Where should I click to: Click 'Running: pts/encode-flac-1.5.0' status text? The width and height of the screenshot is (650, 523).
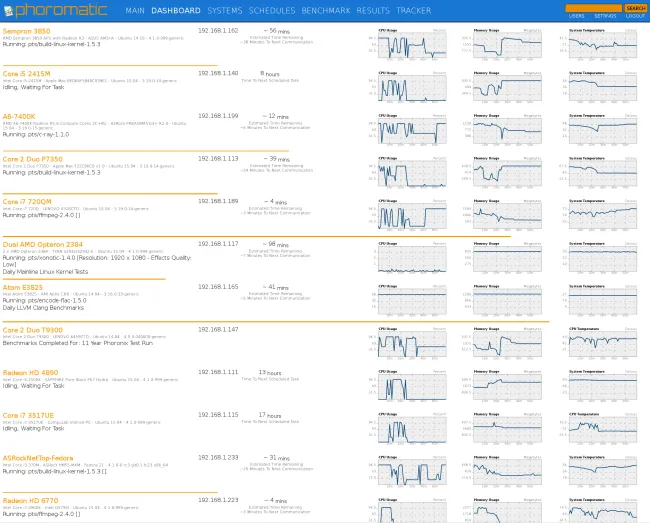(x=44, y=300)
